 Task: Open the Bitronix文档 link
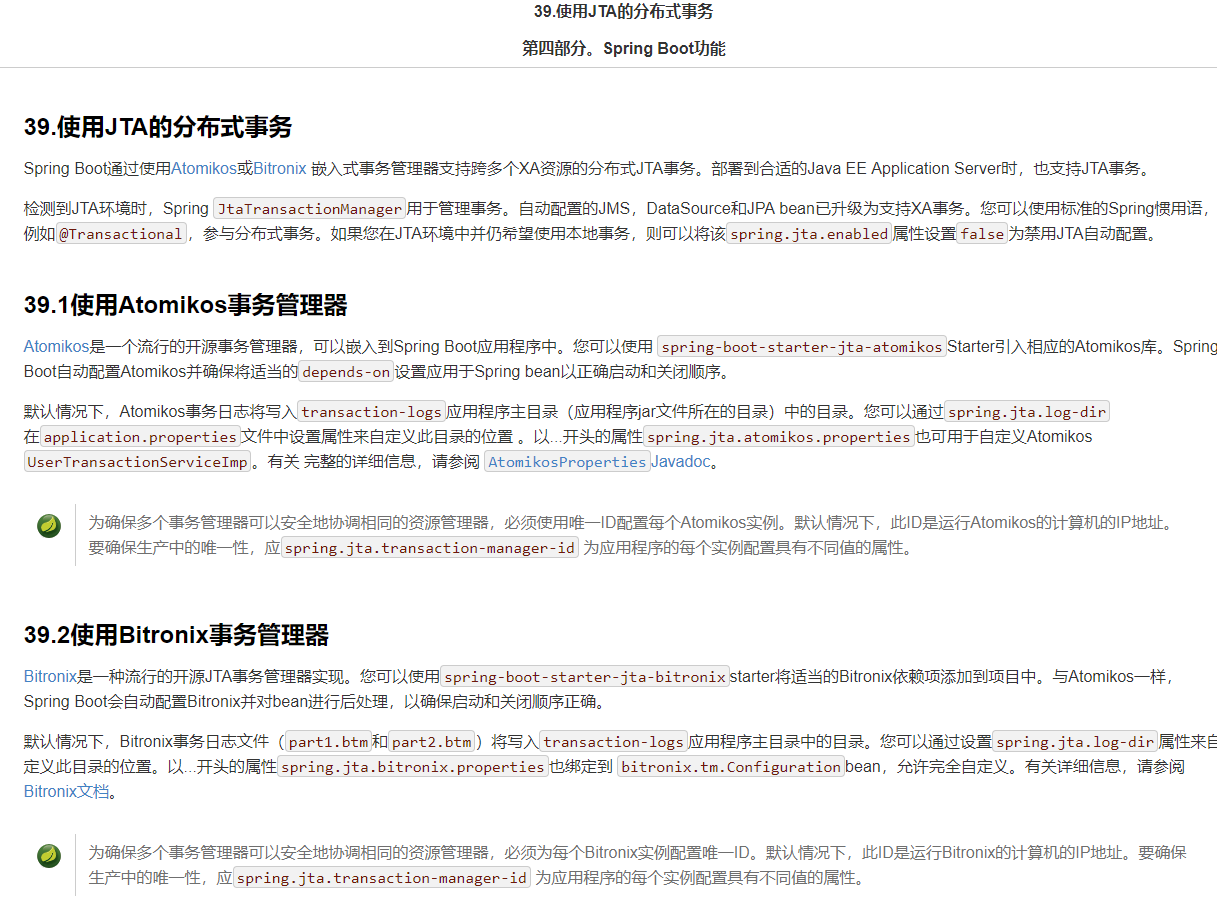point(65,792)
